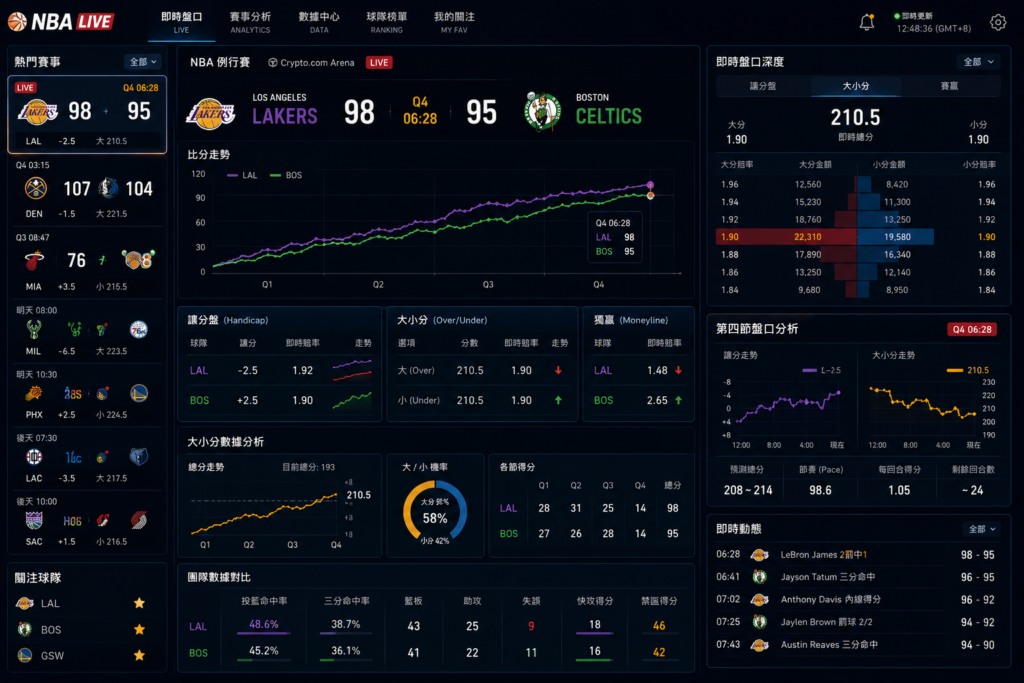
Task: Open the 全部 dropdown in 即時盤口深度
Action: pos(978,62)
